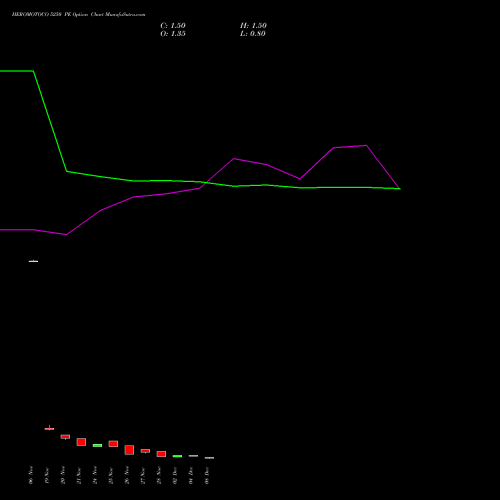The height and width of the screenshot is (500, 500).
Task: Select the red candlestick above 25 Nov
Action: tap(113, 444)
